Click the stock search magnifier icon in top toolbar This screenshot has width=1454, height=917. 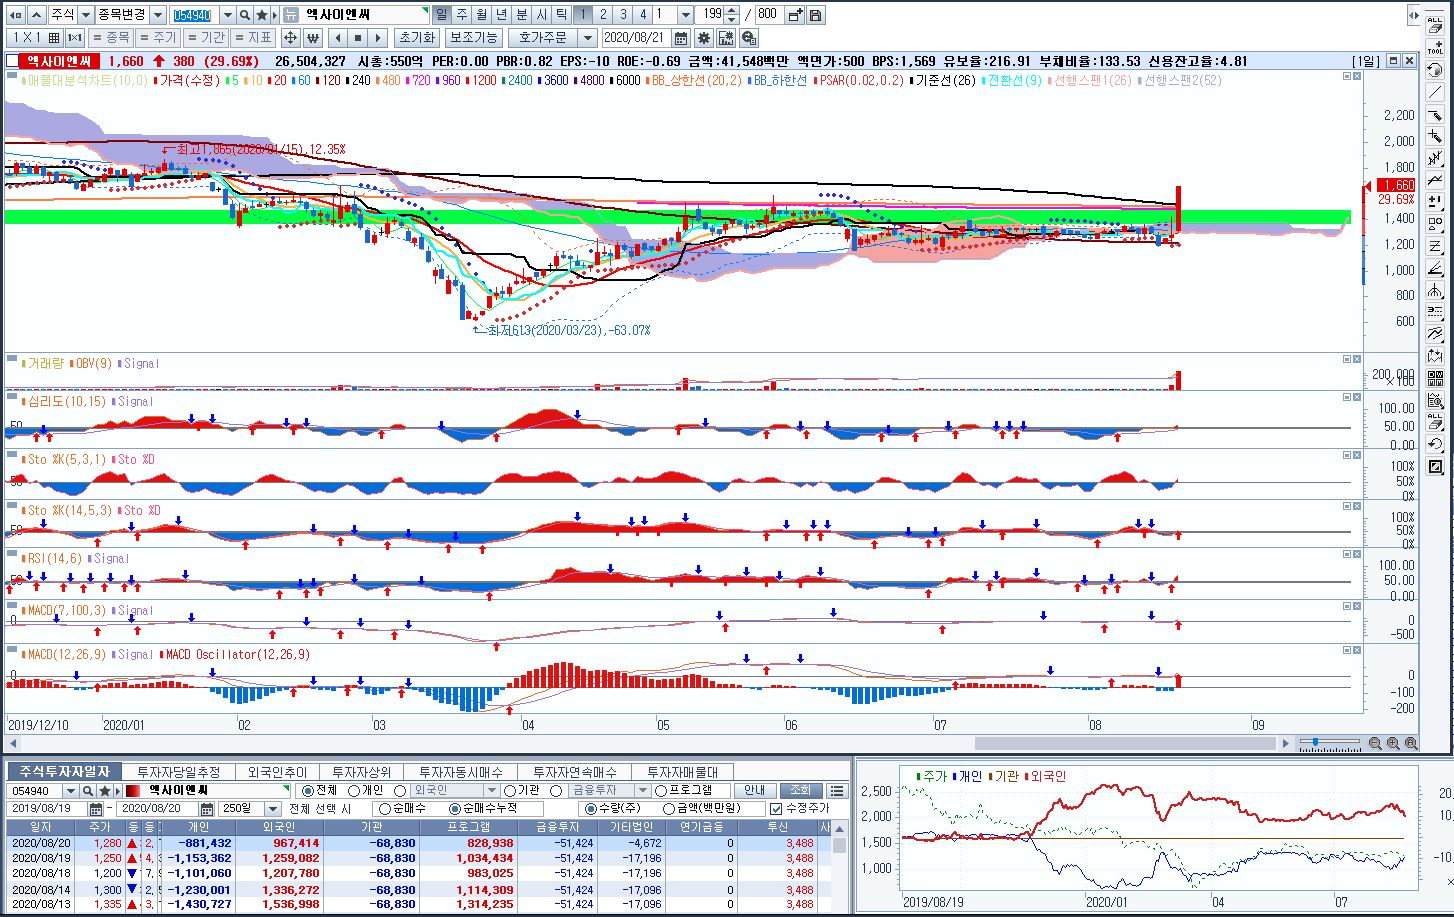[x=245, y=15]
